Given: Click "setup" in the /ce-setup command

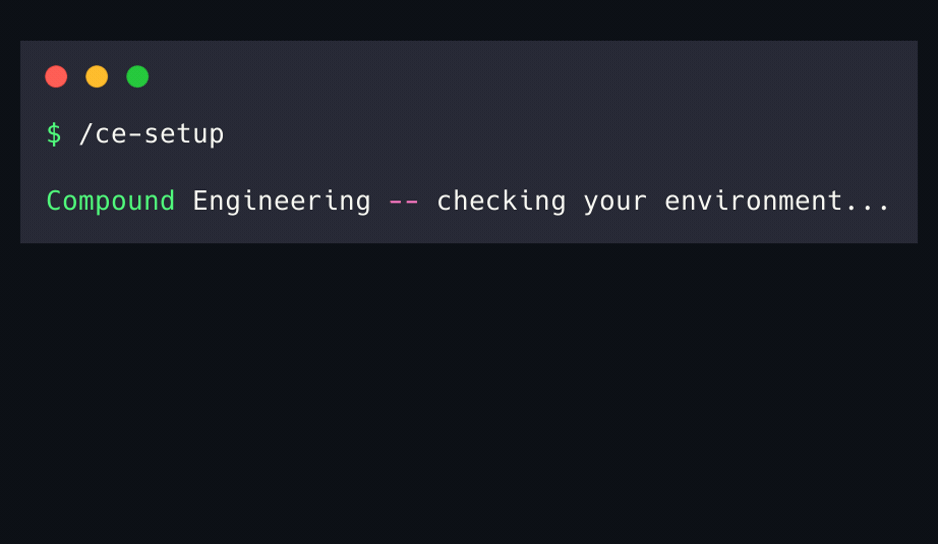Looking at the screenshot, I should [x=184, y=134].
